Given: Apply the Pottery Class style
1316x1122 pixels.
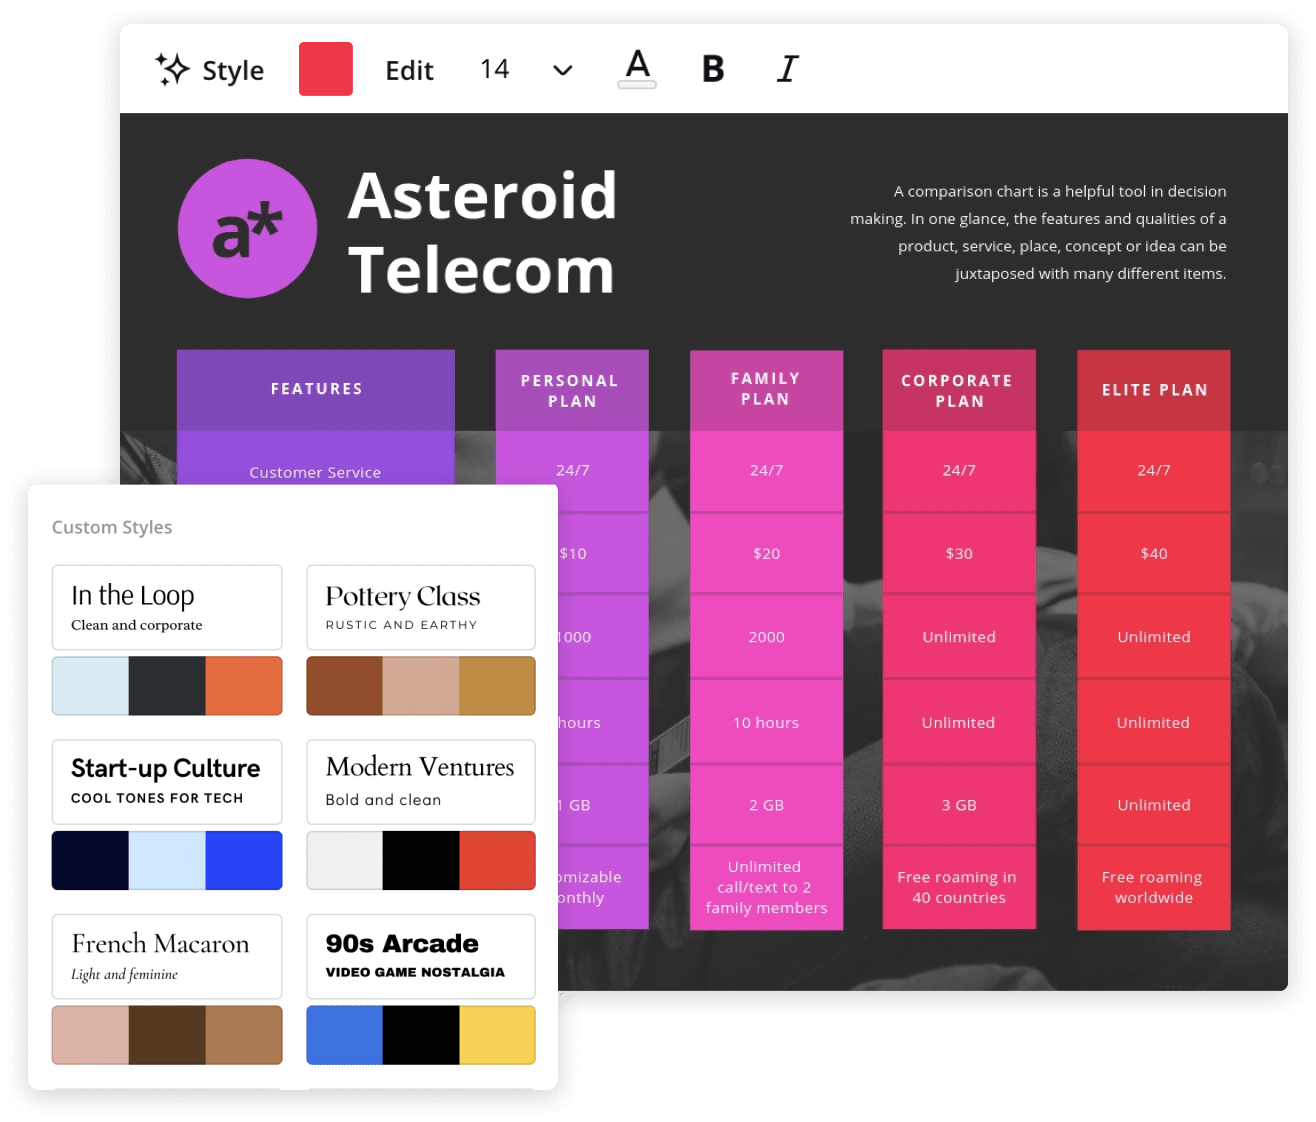Looking at the screenshot, I should (x=420, y=607).
